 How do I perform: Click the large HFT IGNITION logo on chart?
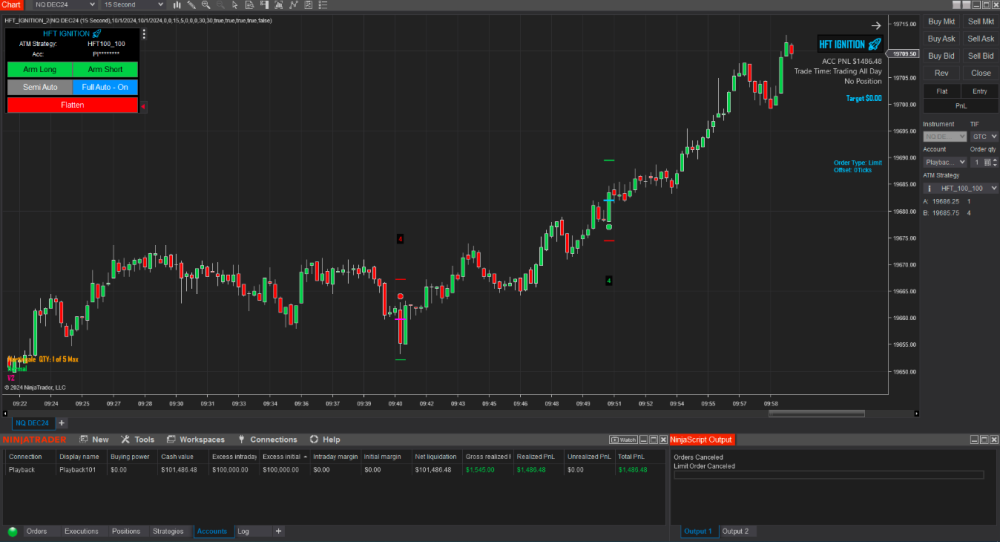coord(850,44)
